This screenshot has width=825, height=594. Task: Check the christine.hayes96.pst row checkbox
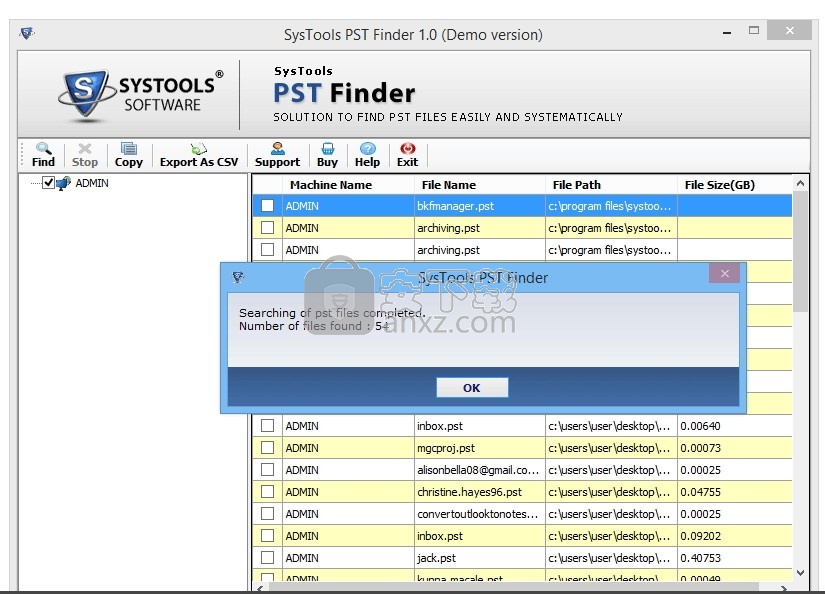(x=267, y=492)
